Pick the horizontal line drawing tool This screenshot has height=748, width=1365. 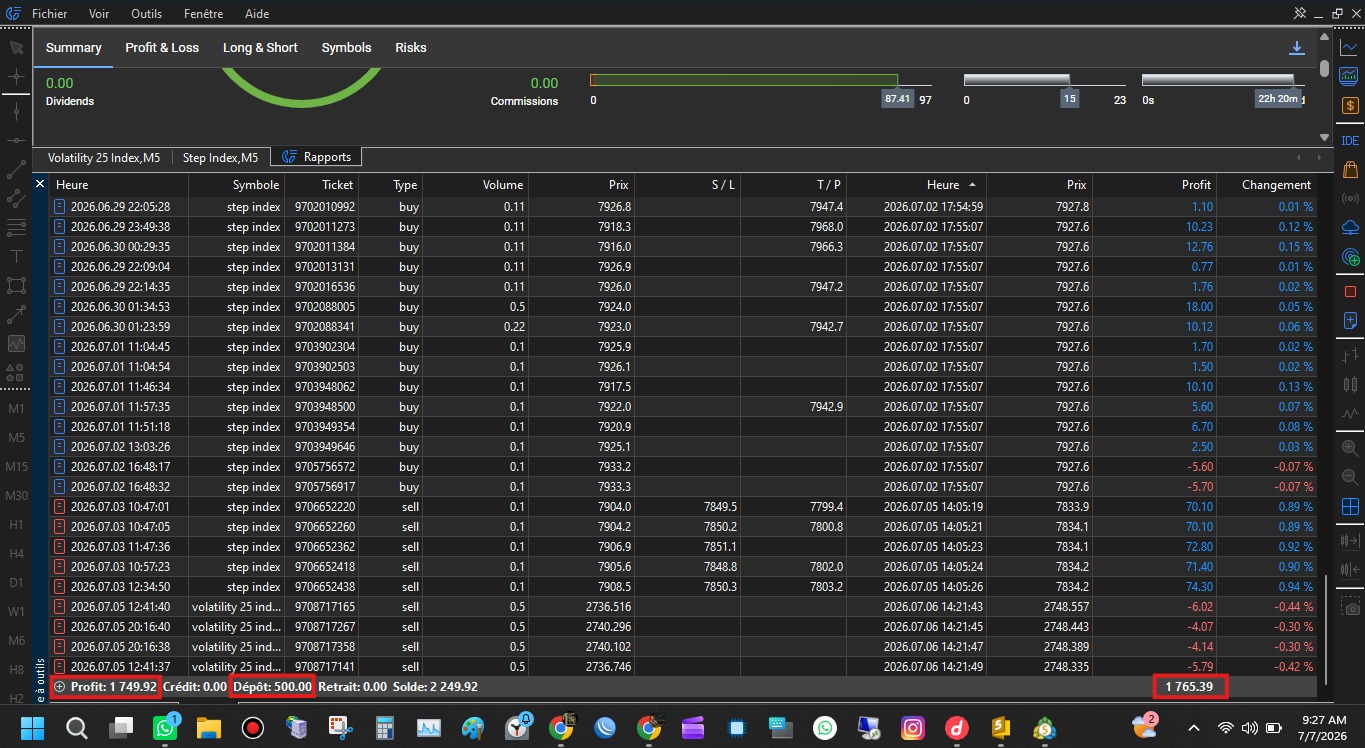16,141
